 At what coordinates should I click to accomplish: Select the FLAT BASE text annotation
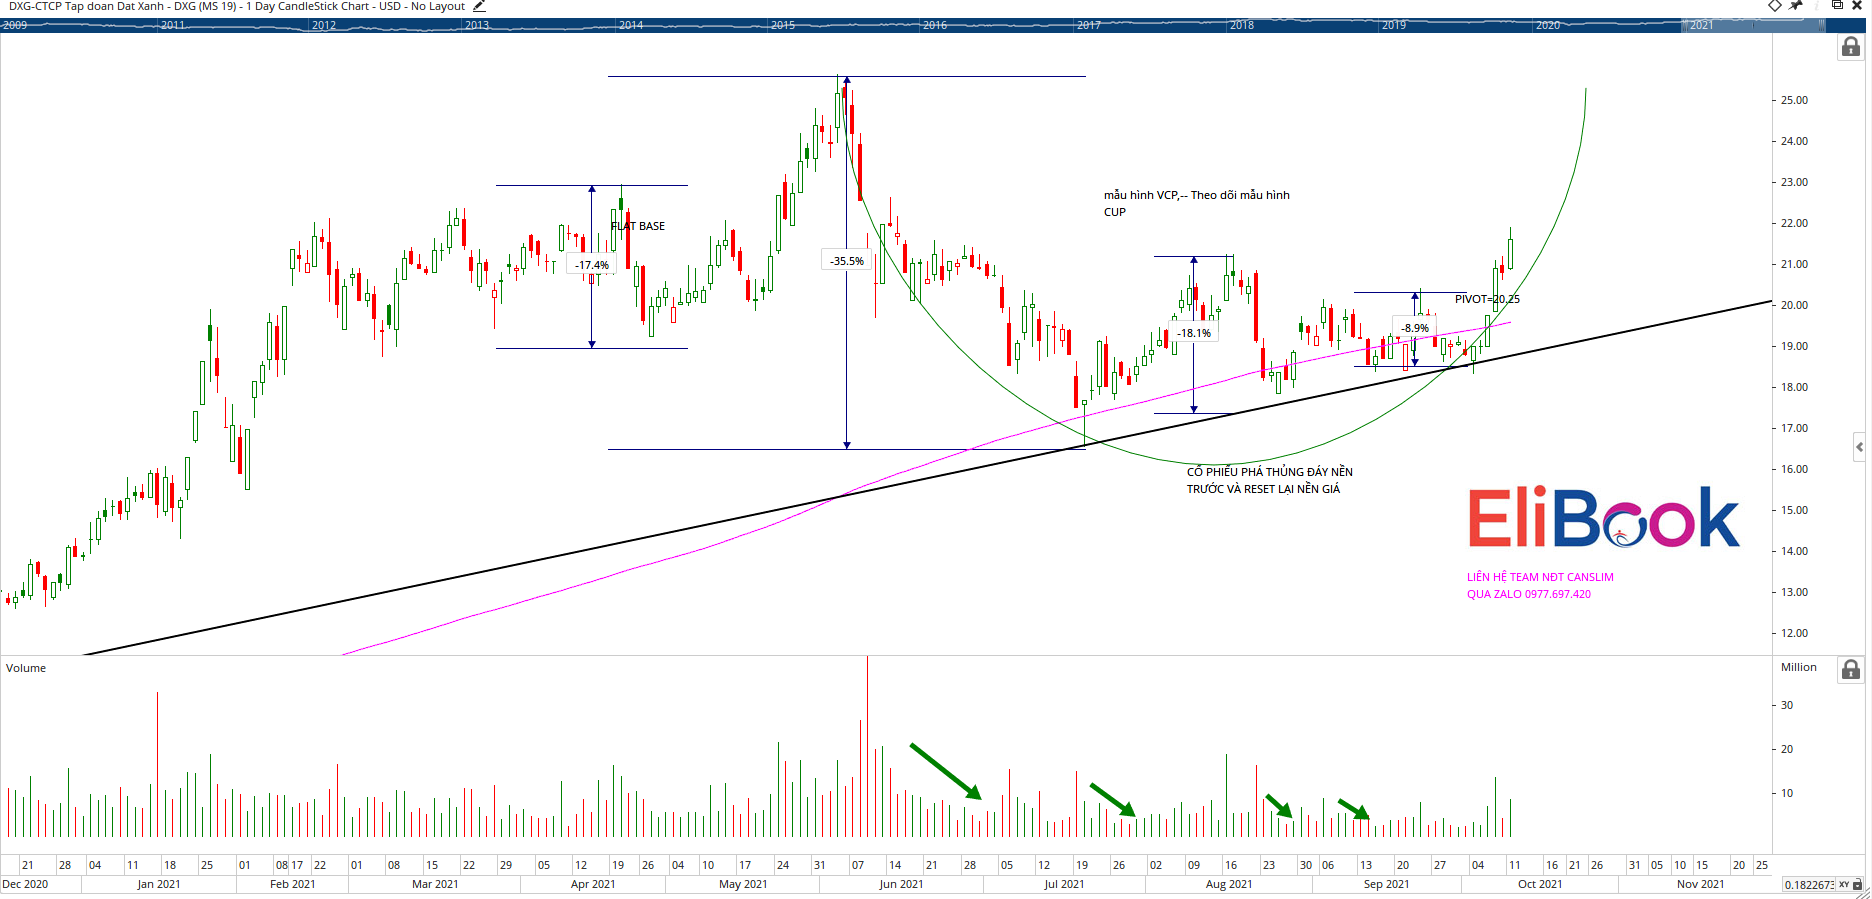point(638,226)
